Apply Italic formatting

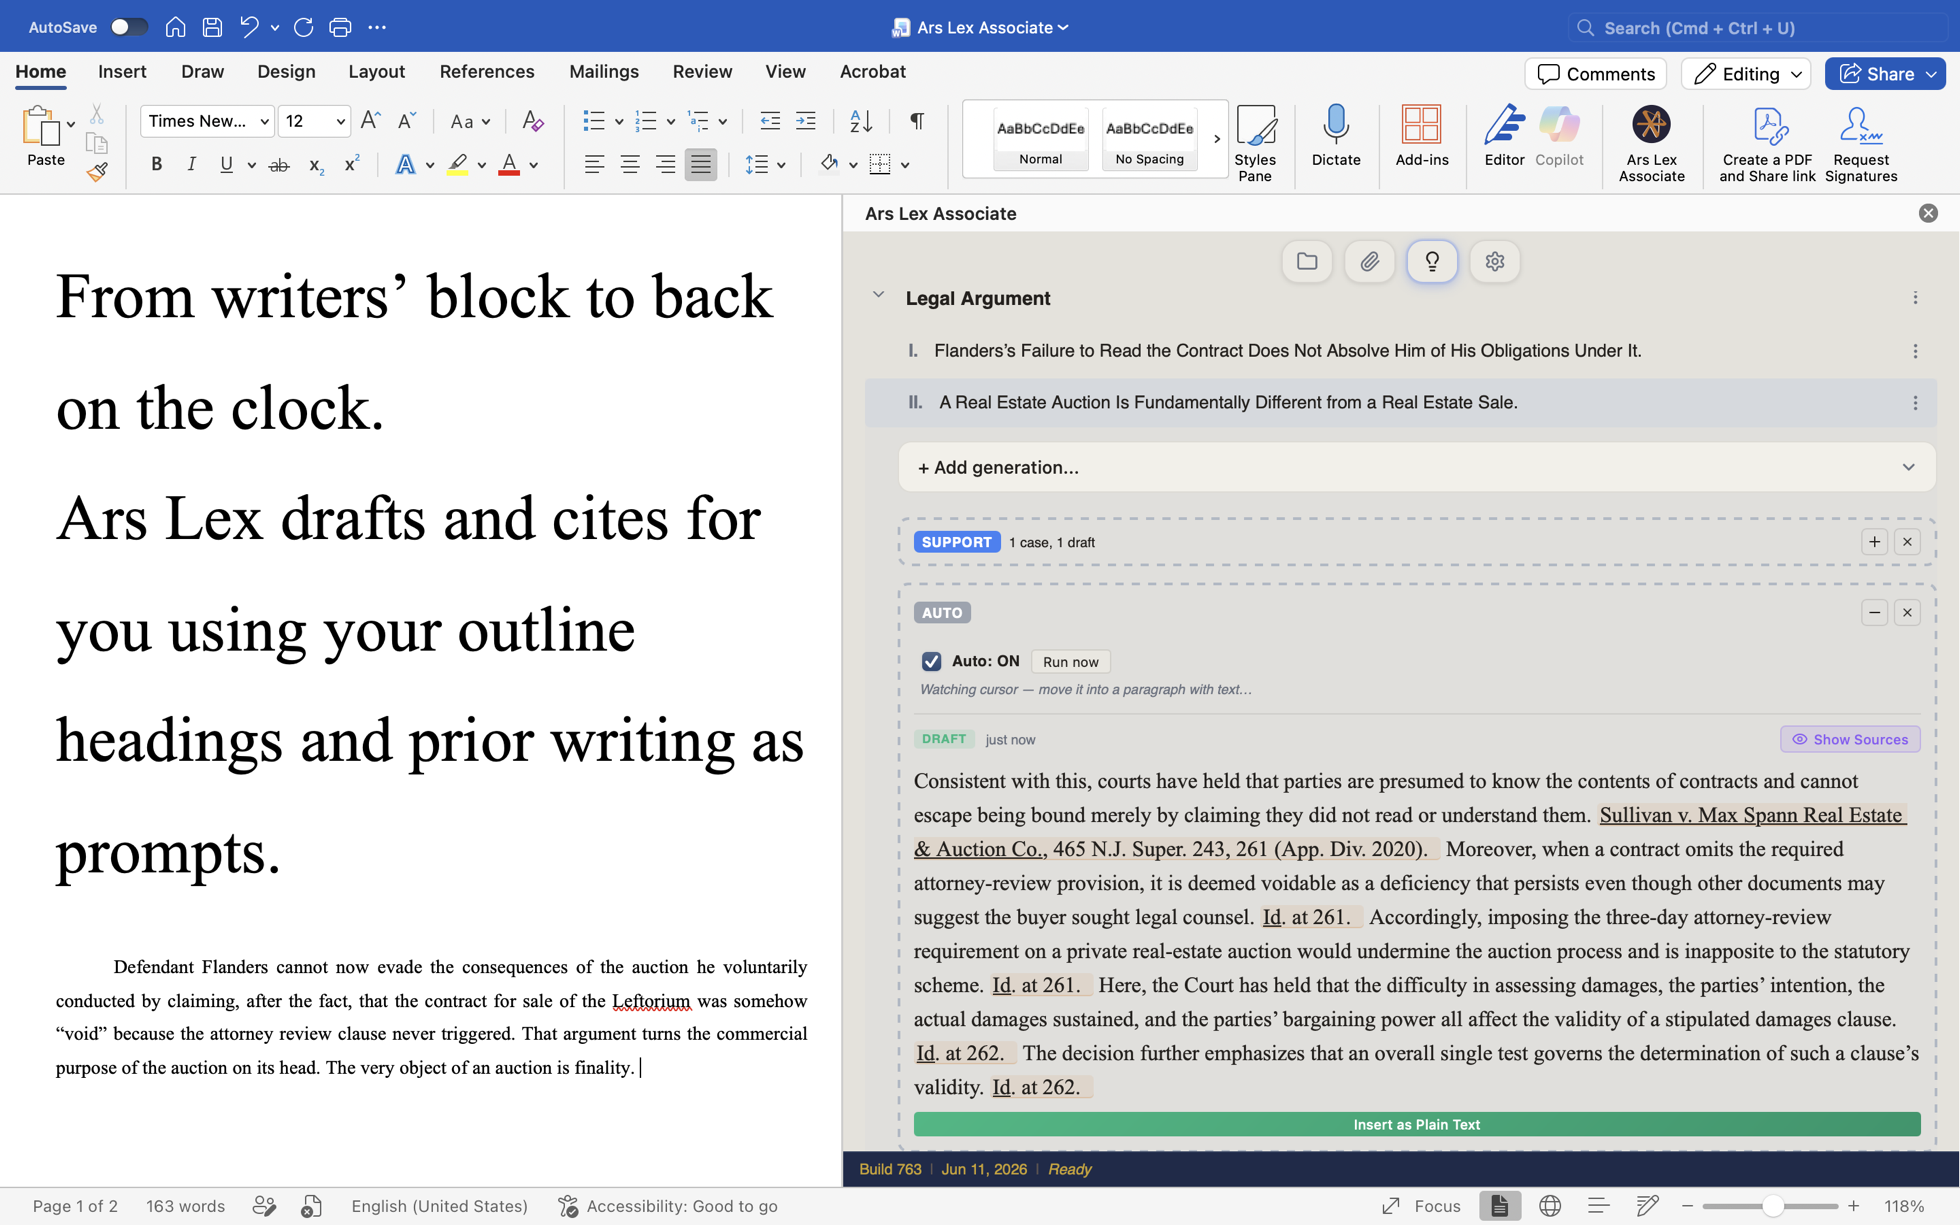(191, 165)
